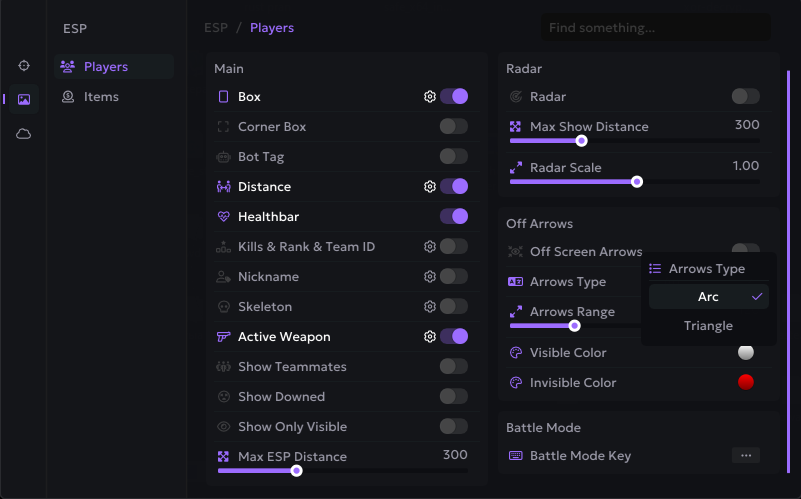This screenshot has height=499, width=801.
Task: Click the crosshair aim icon in left sidebar
Action: pyautogui.click(x=24, y=65)
